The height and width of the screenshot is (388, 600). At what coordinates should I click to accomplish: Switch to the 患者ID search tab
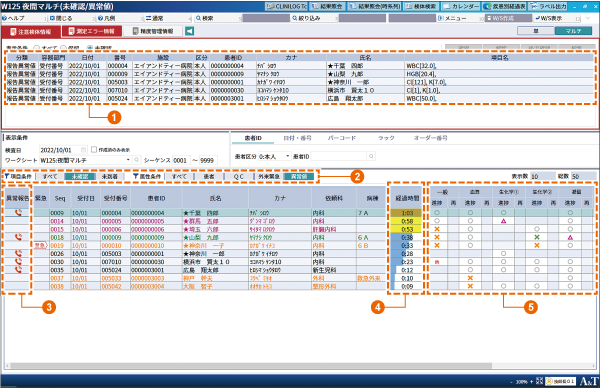[253, 138]
